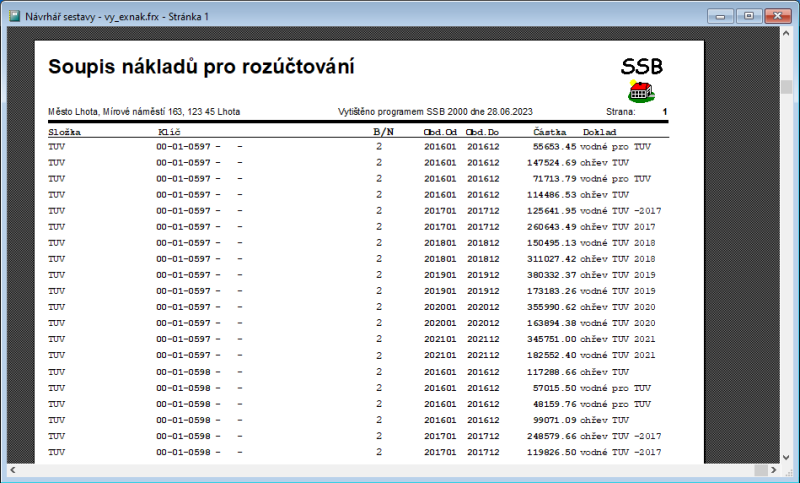Click the horizontal scrollbar right arrow
This screenshot has height=483, width=800.
coord(772,470)
